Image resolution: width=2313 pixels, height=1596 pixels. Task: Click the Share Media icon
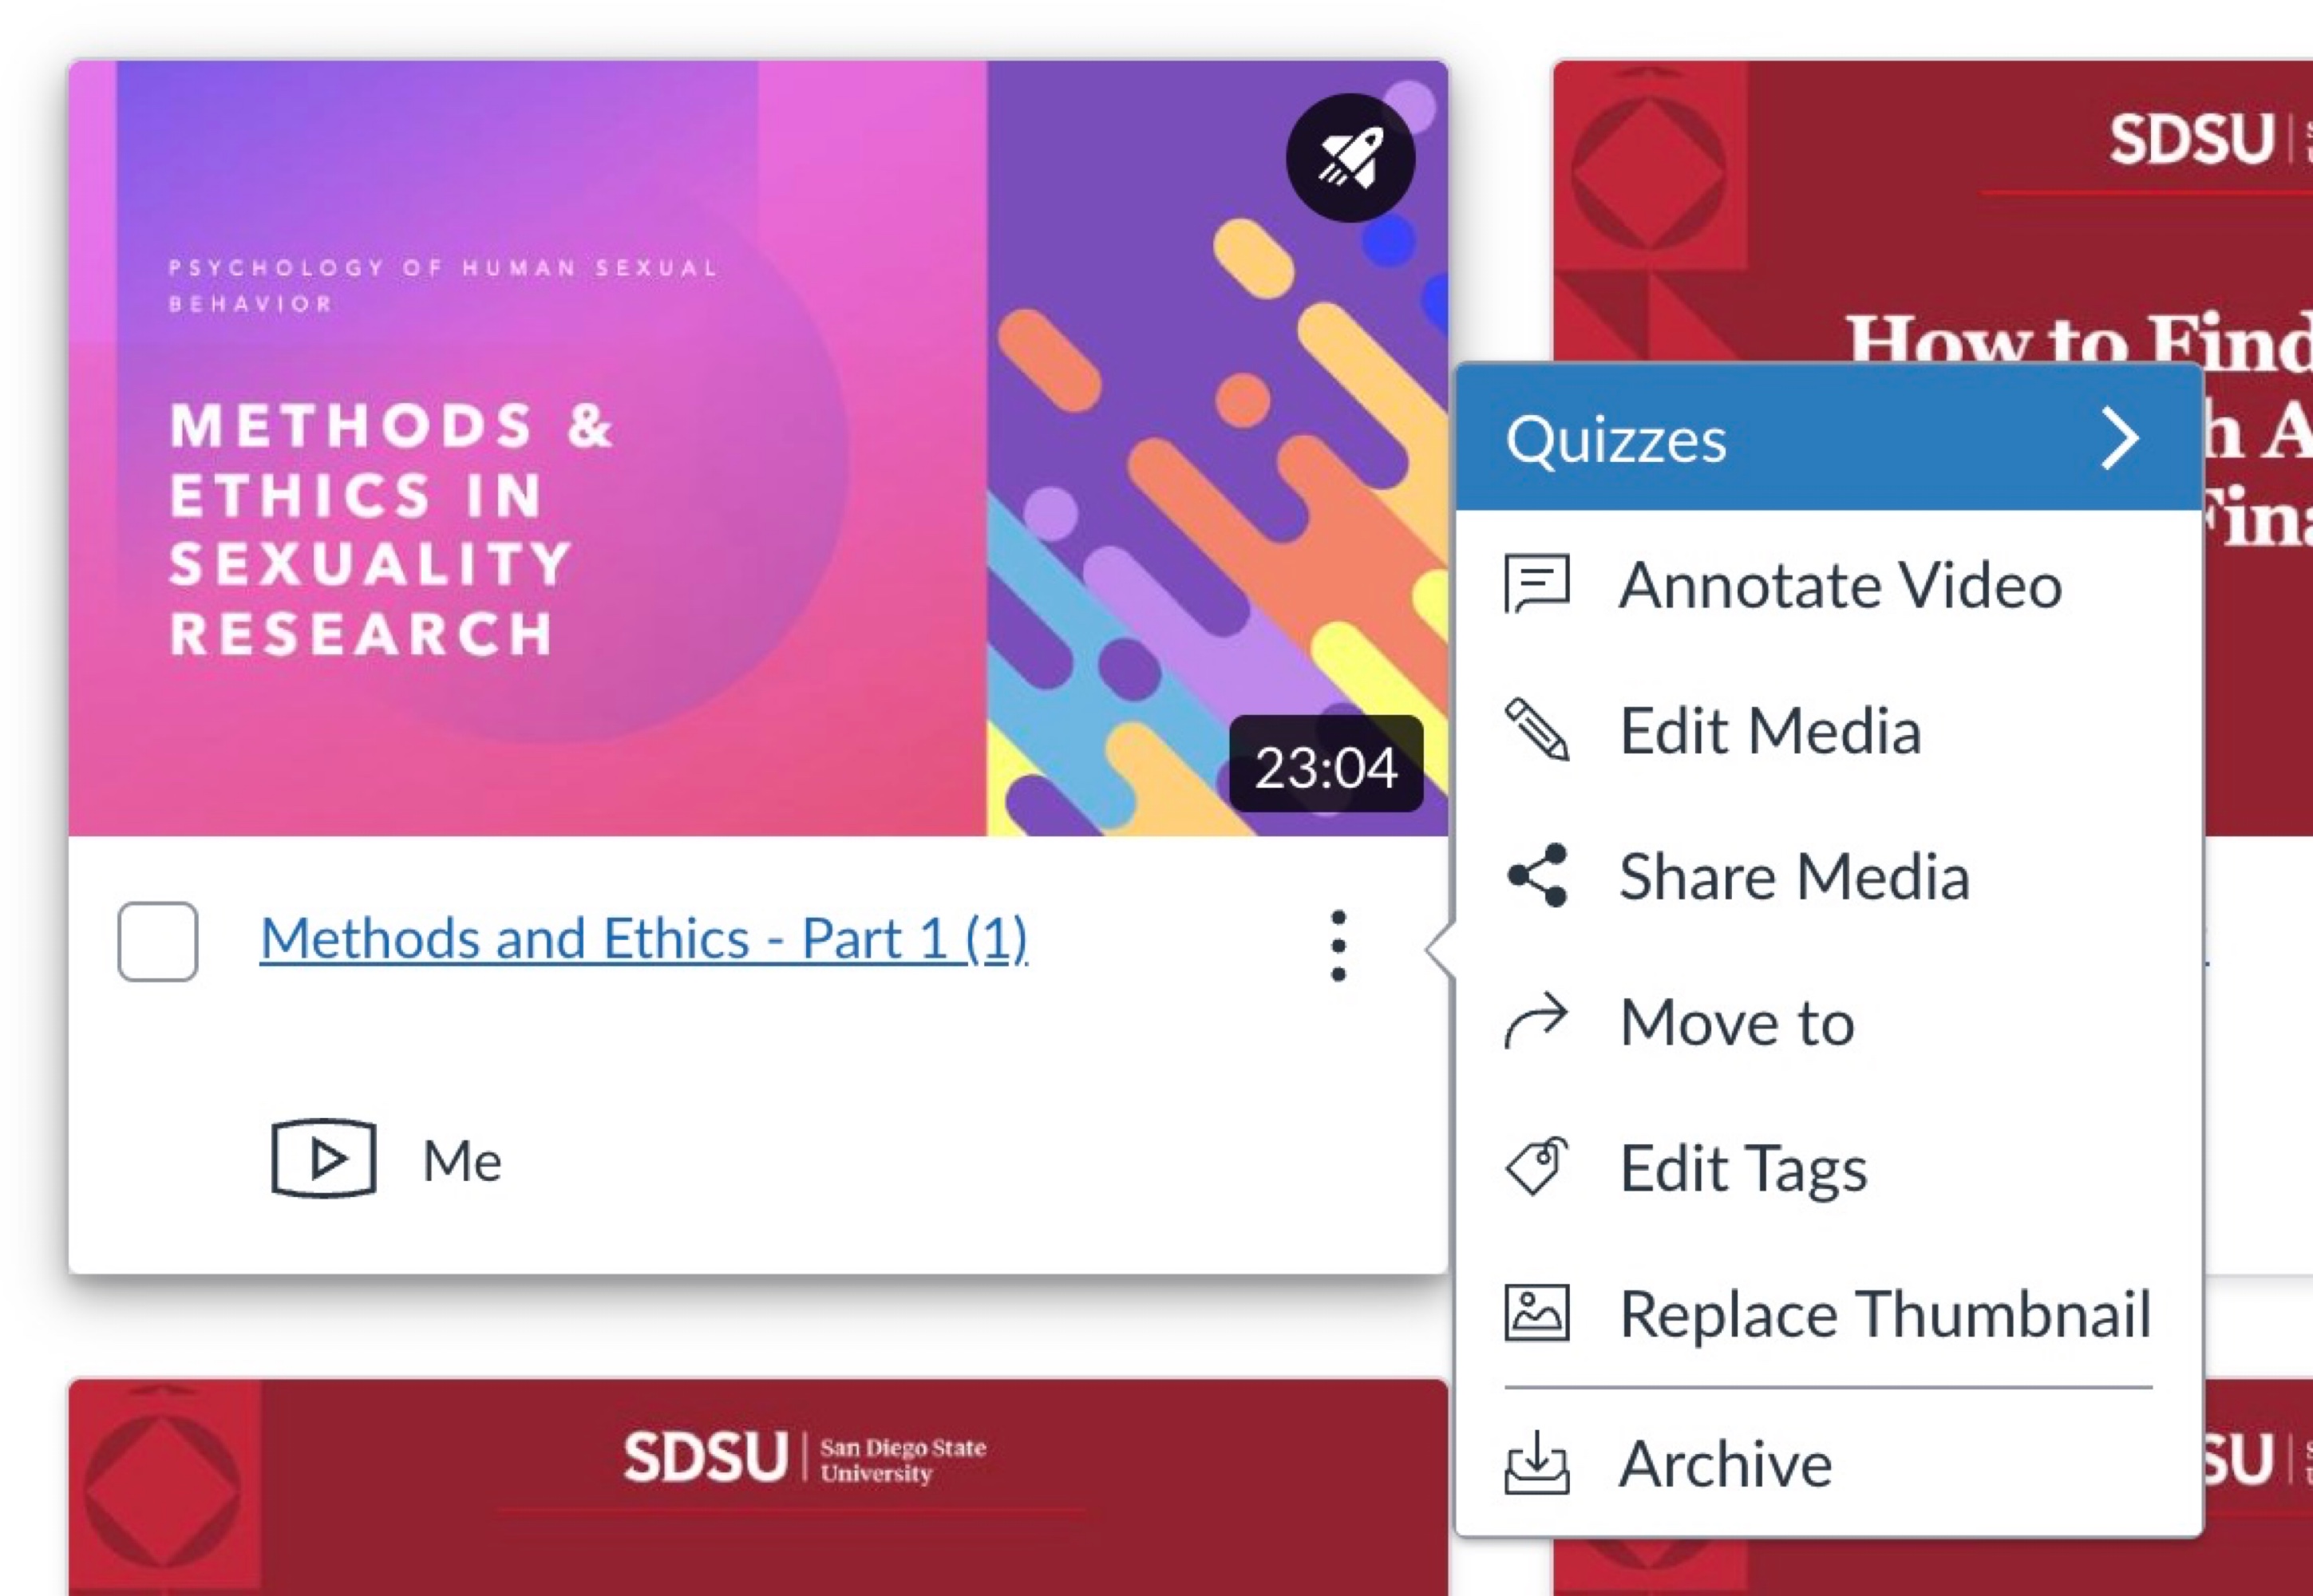(1536, 875)
